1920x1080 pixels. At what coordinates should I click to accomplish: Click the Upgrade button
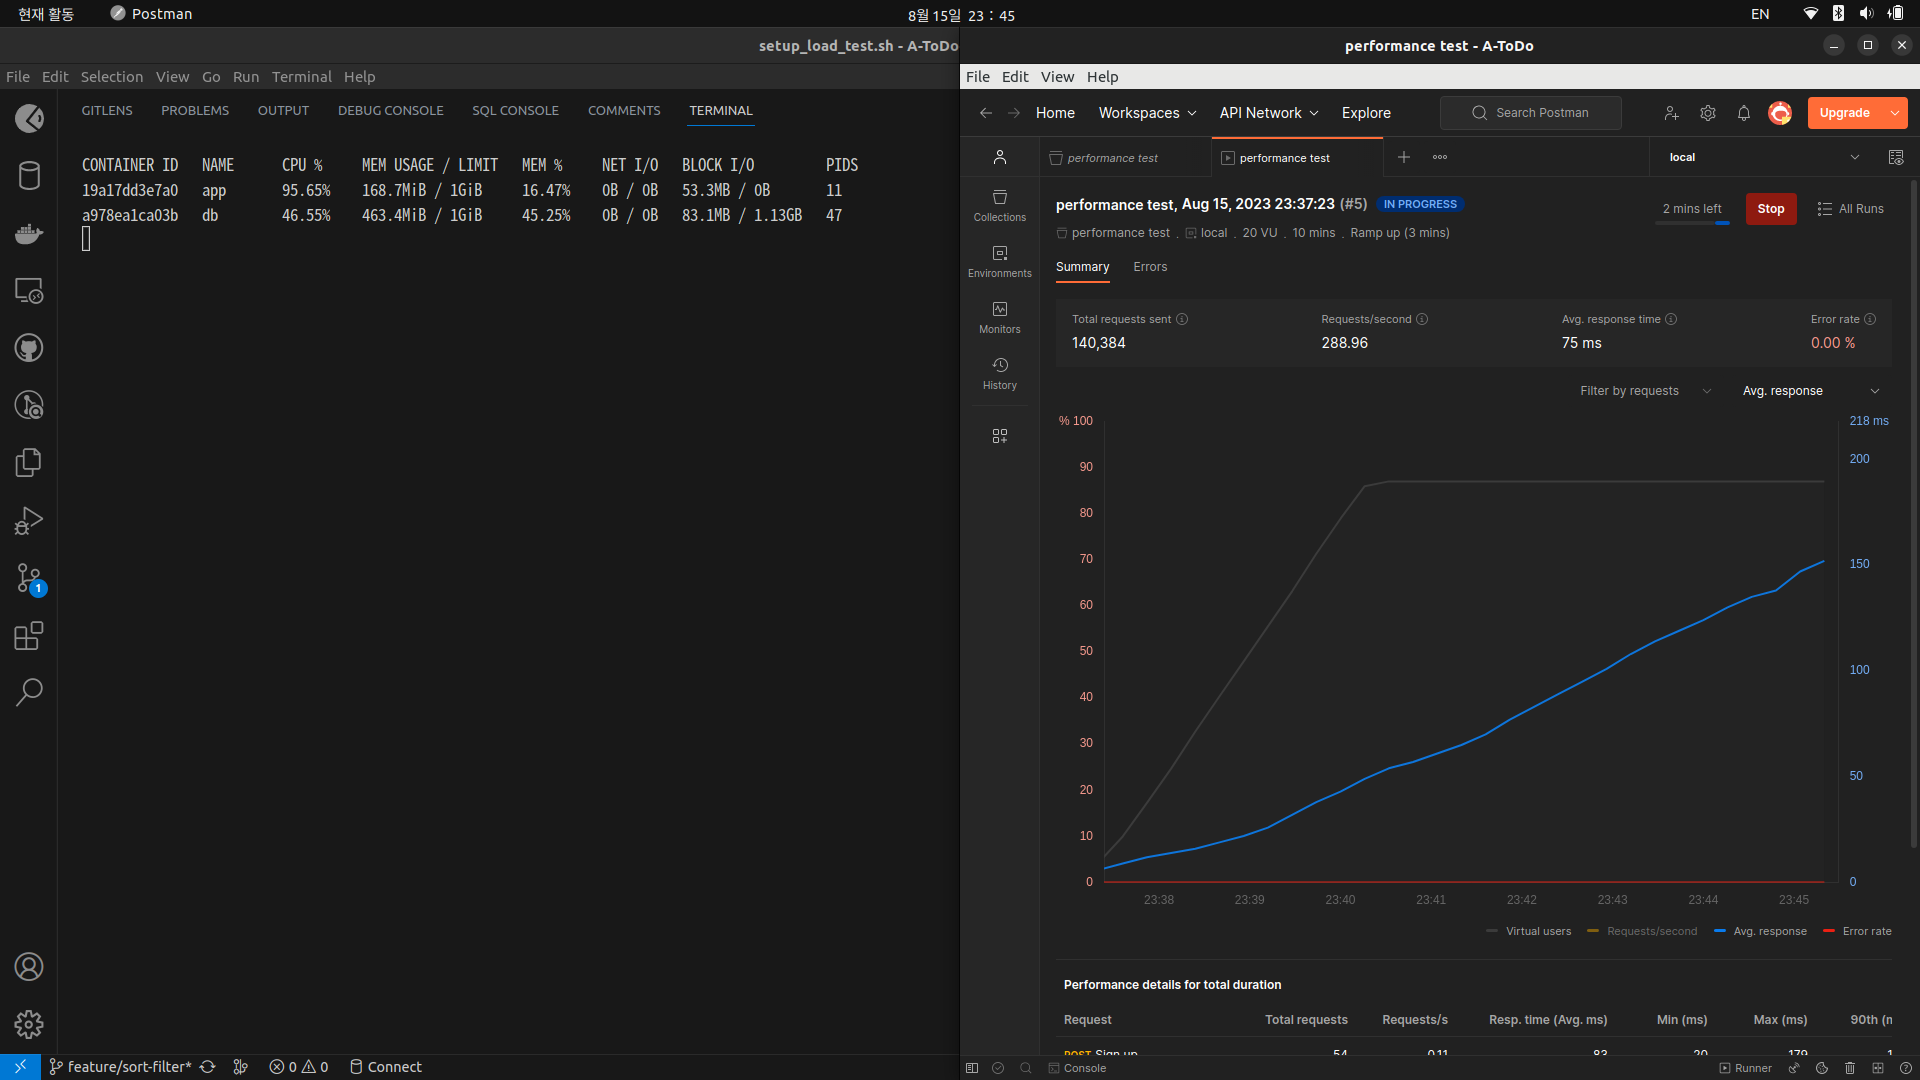click(1845, 113)
